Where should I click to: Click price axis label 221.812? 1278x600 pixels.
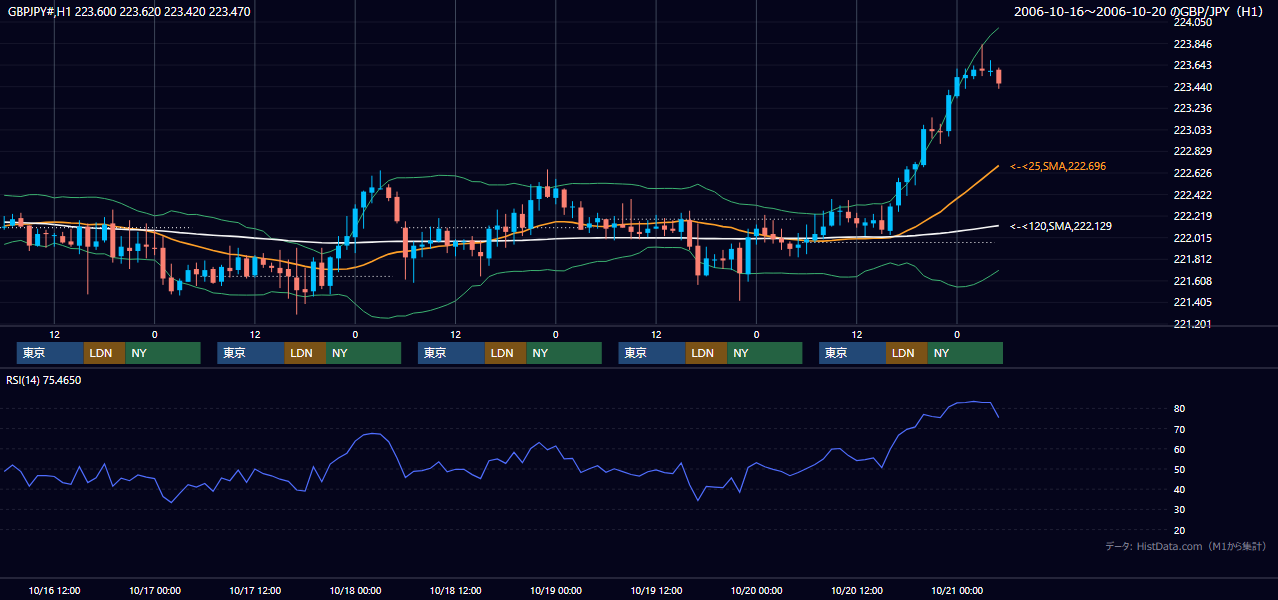click(1192, 259)
